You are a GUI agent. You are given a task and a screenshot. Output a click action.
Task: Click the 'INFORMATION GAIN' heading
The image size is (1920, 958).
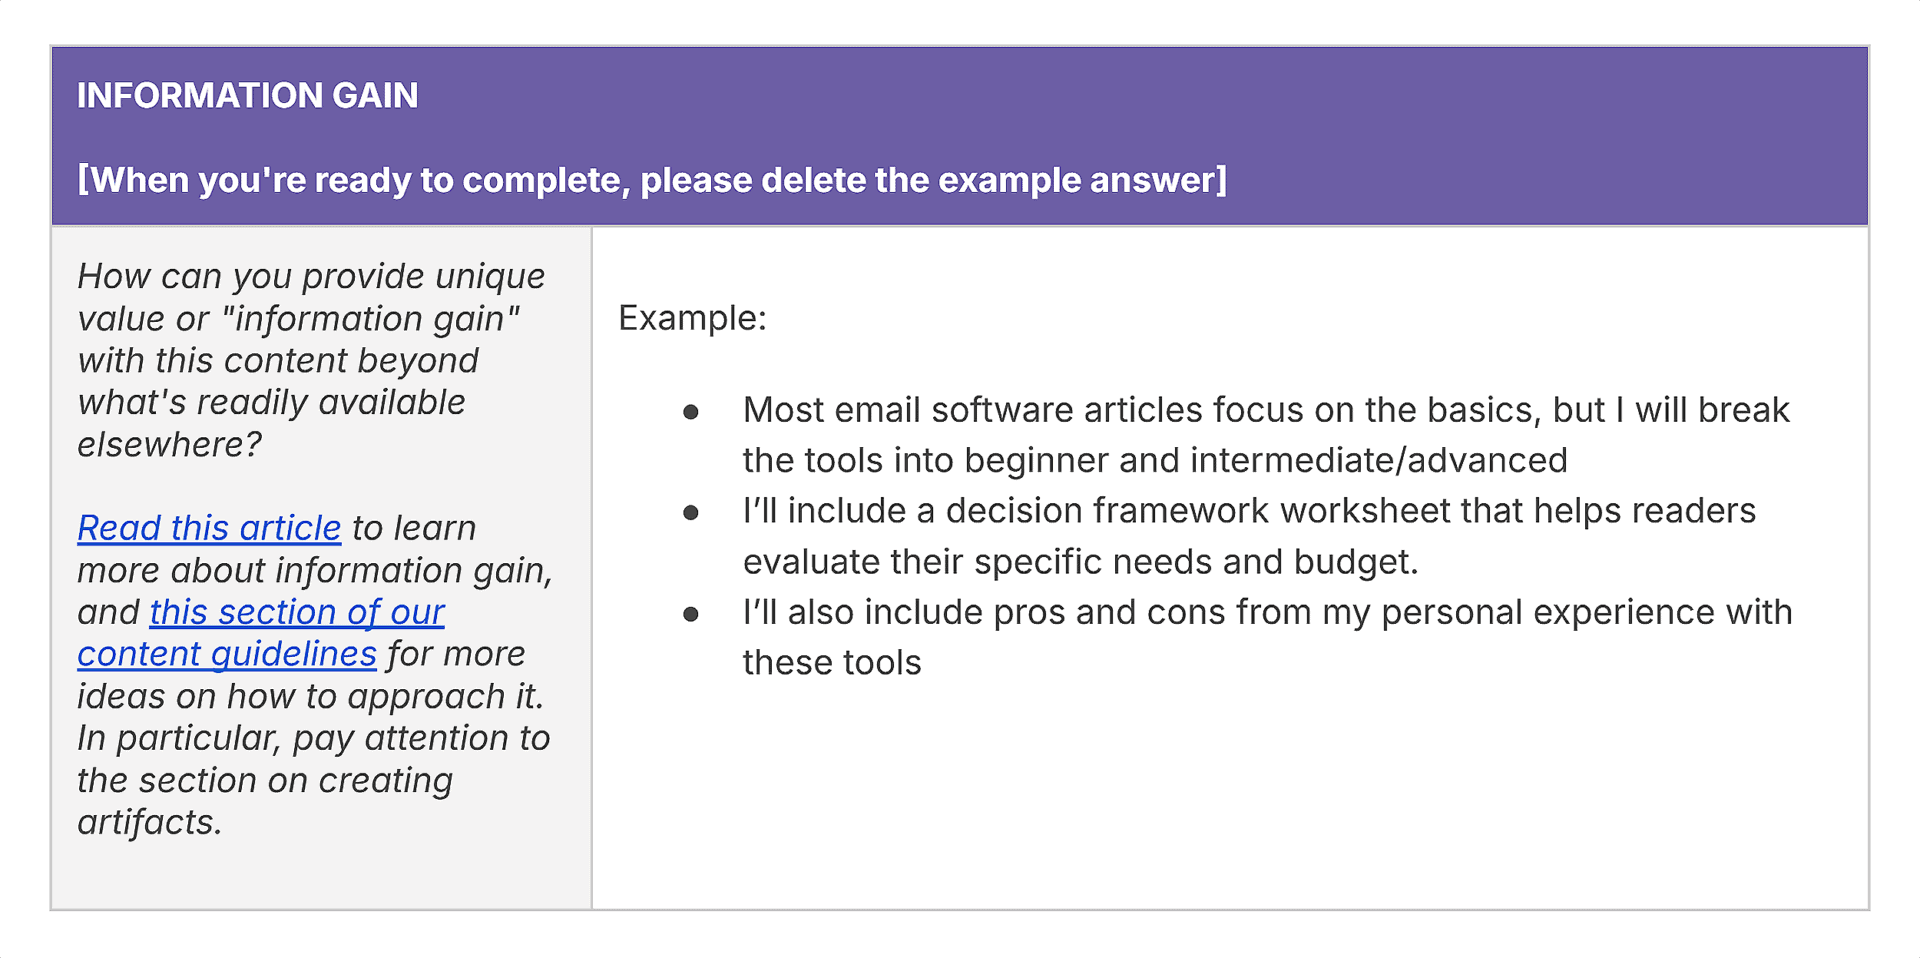(x=248, y=96)
